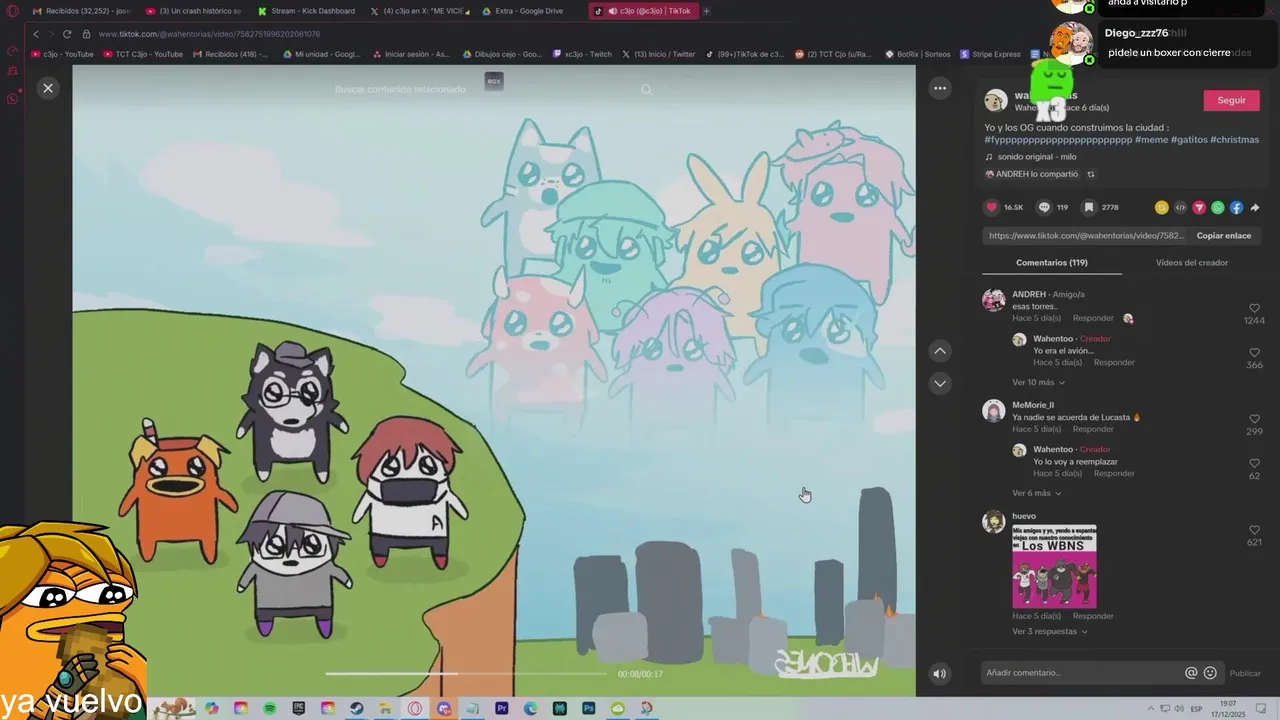1280x720 pixels.
Task: Expand 'Ver 6 más' replies
Action: tap(1036, 493)
